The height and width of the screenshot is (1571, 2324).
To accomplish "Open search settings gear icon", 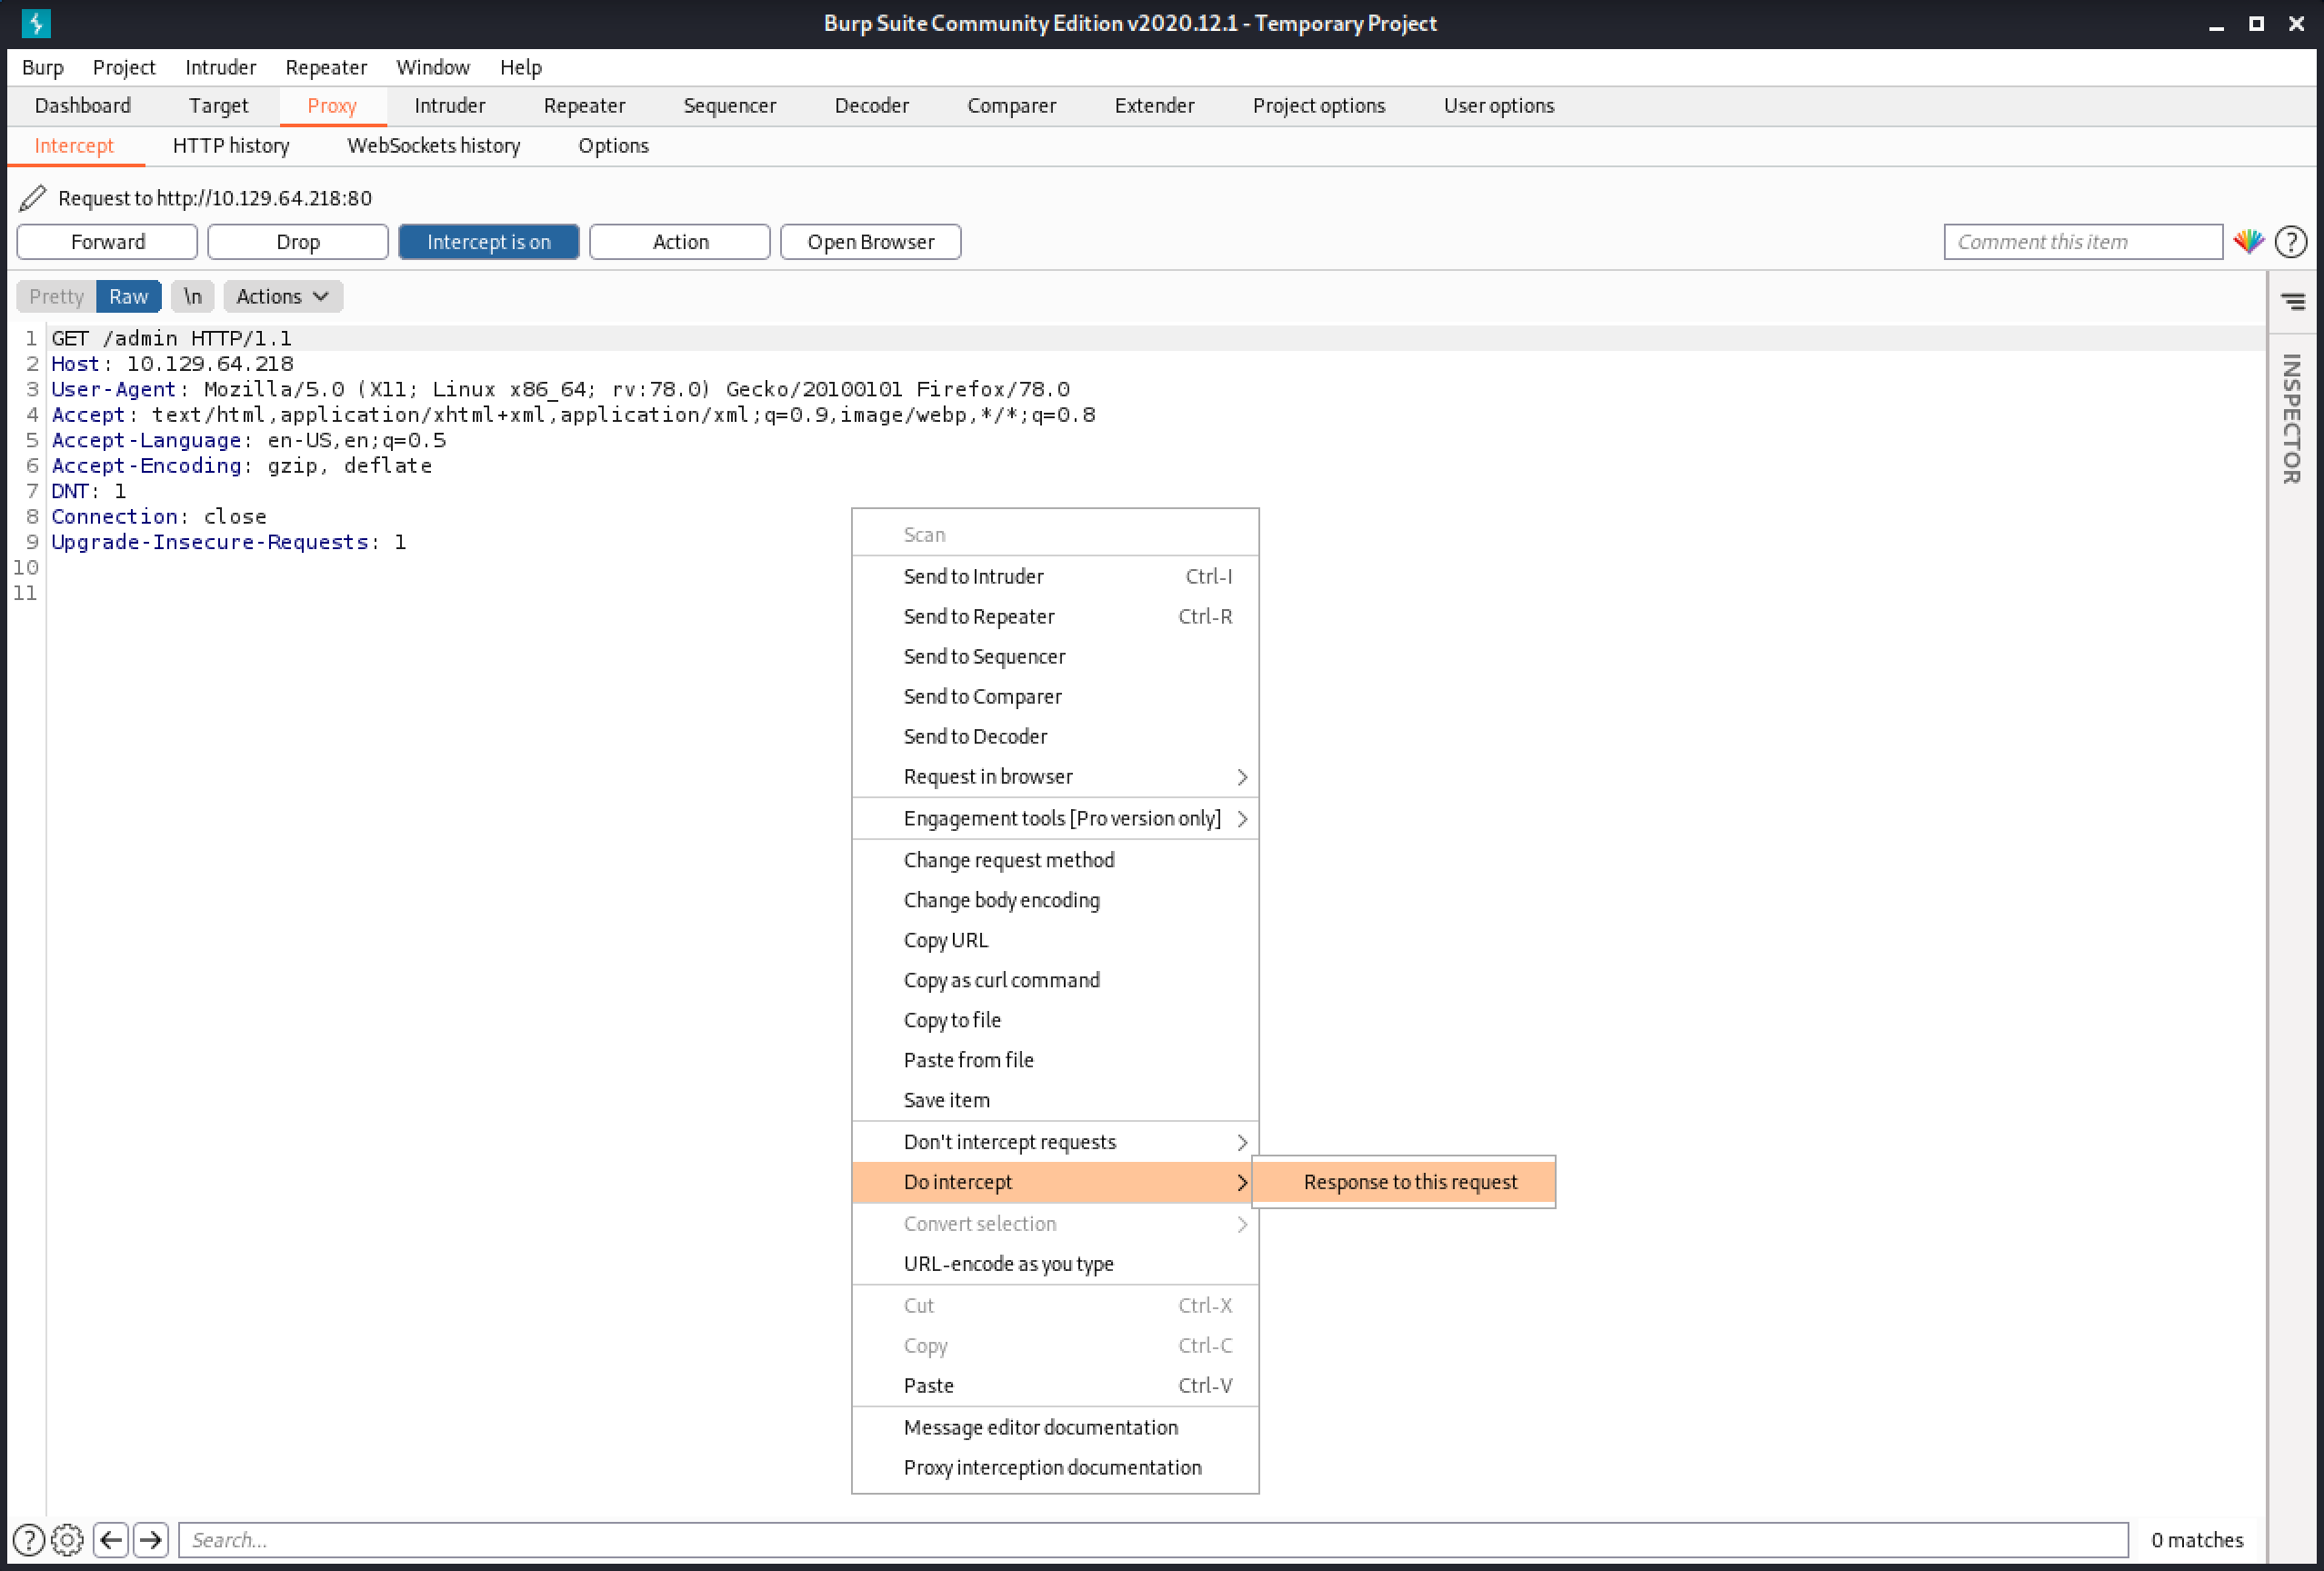I will (67, 1540).
